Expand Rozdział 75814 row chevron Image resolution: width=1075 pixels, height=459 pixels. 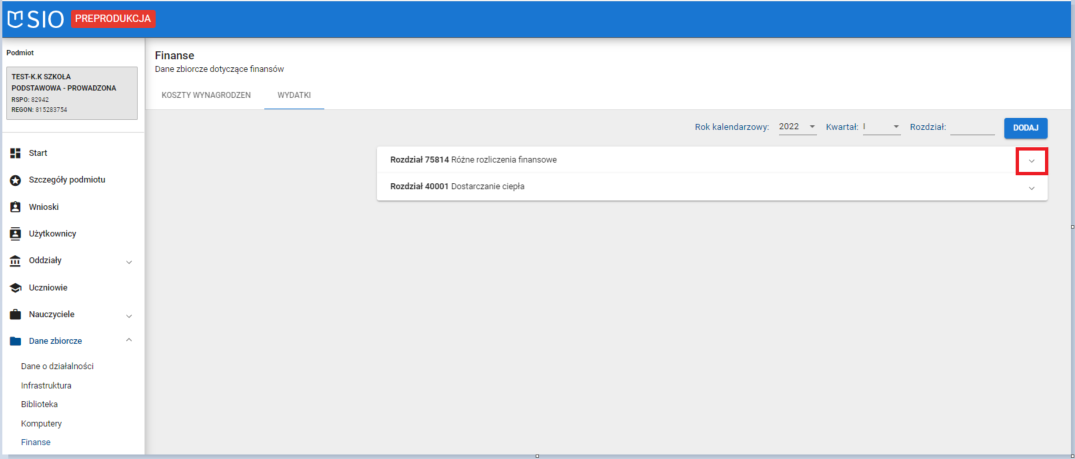(x=1031, y=161)
